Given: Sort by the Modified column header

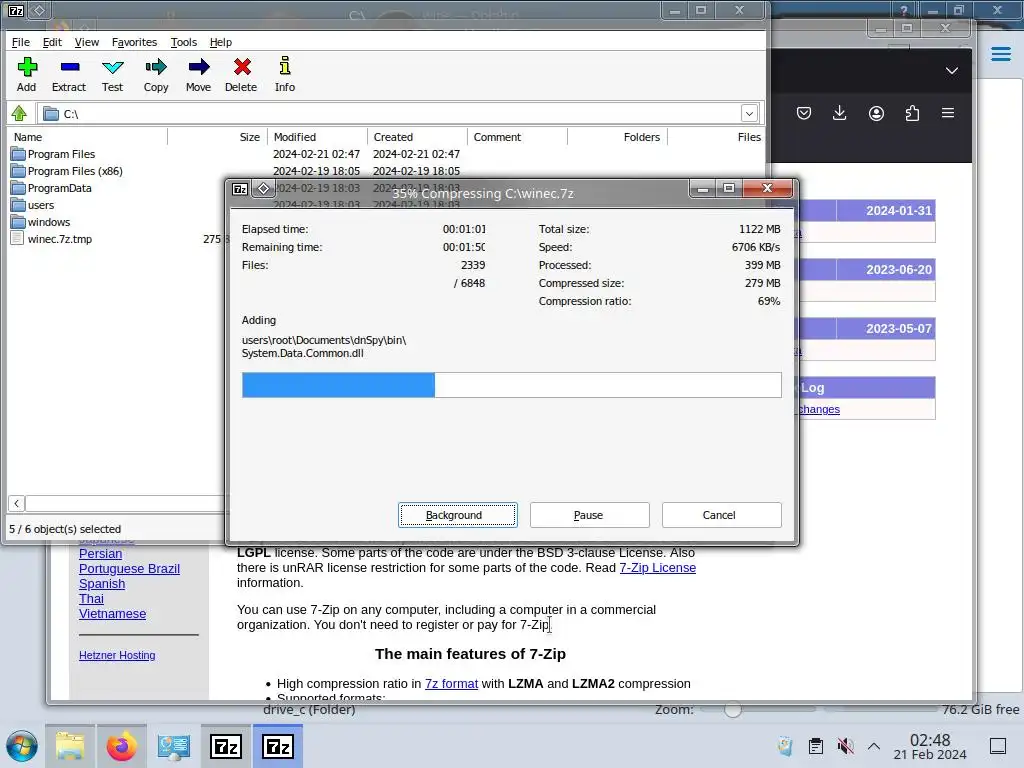Looking at the screenshot, I should coord(318,137).
